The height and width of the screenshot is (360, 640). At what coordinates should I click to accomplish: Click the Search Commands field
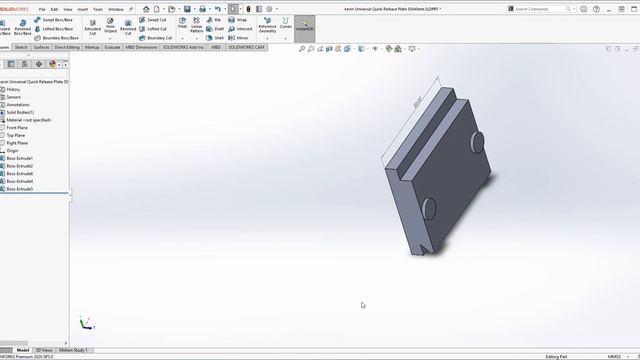point(541,9)
